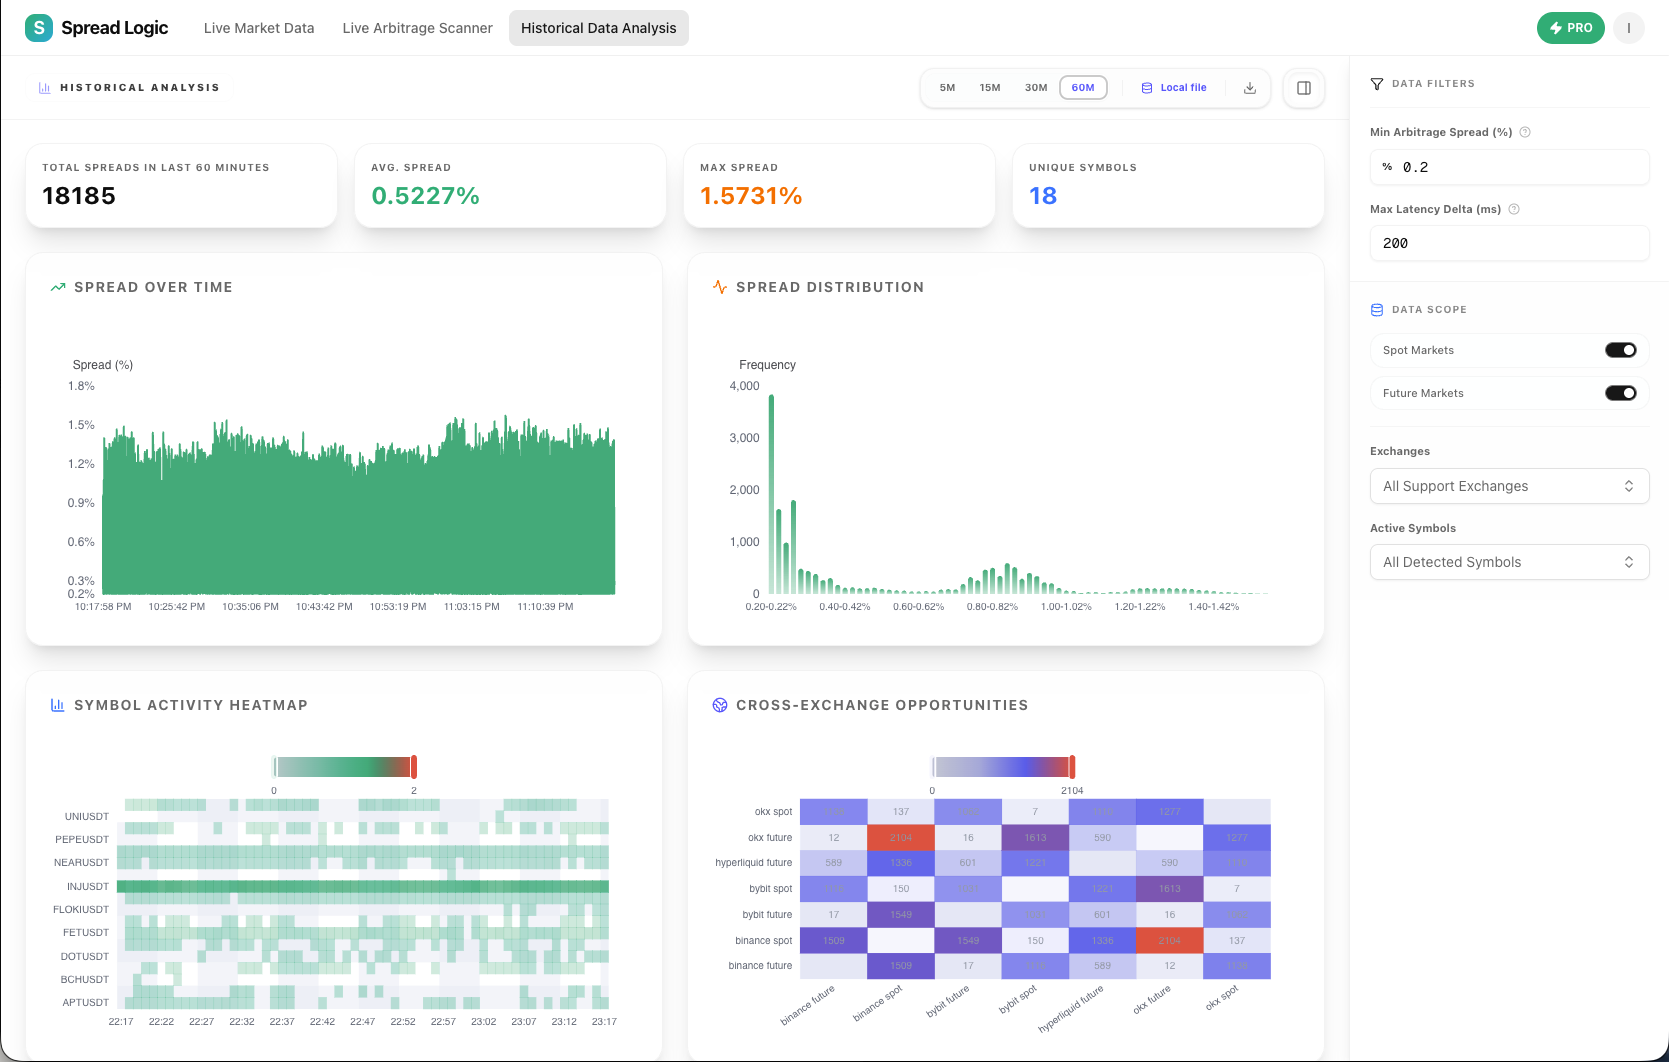Turn off the Future Markets toggle
This screenshot has width=1669, height=1062.
pos(1620,392)
